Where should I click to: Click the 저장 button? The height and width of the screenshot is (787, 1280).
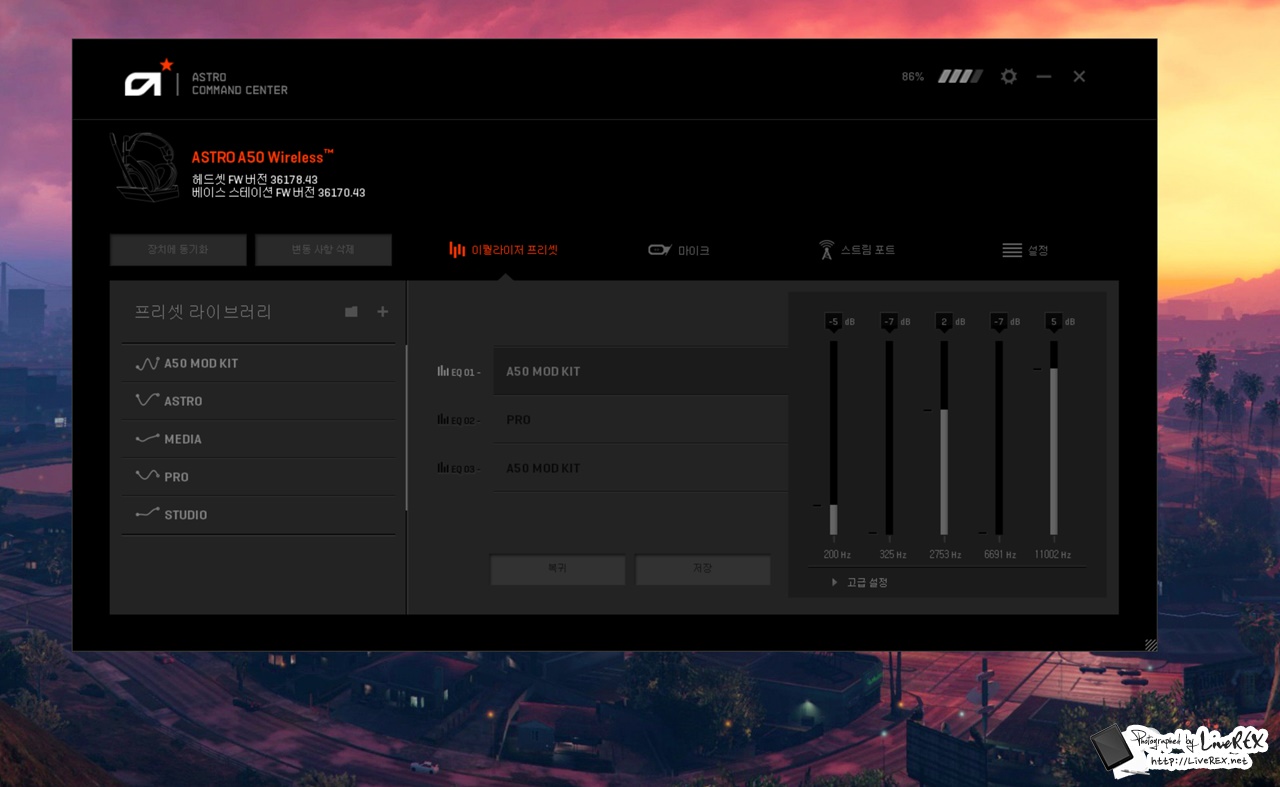703,569
